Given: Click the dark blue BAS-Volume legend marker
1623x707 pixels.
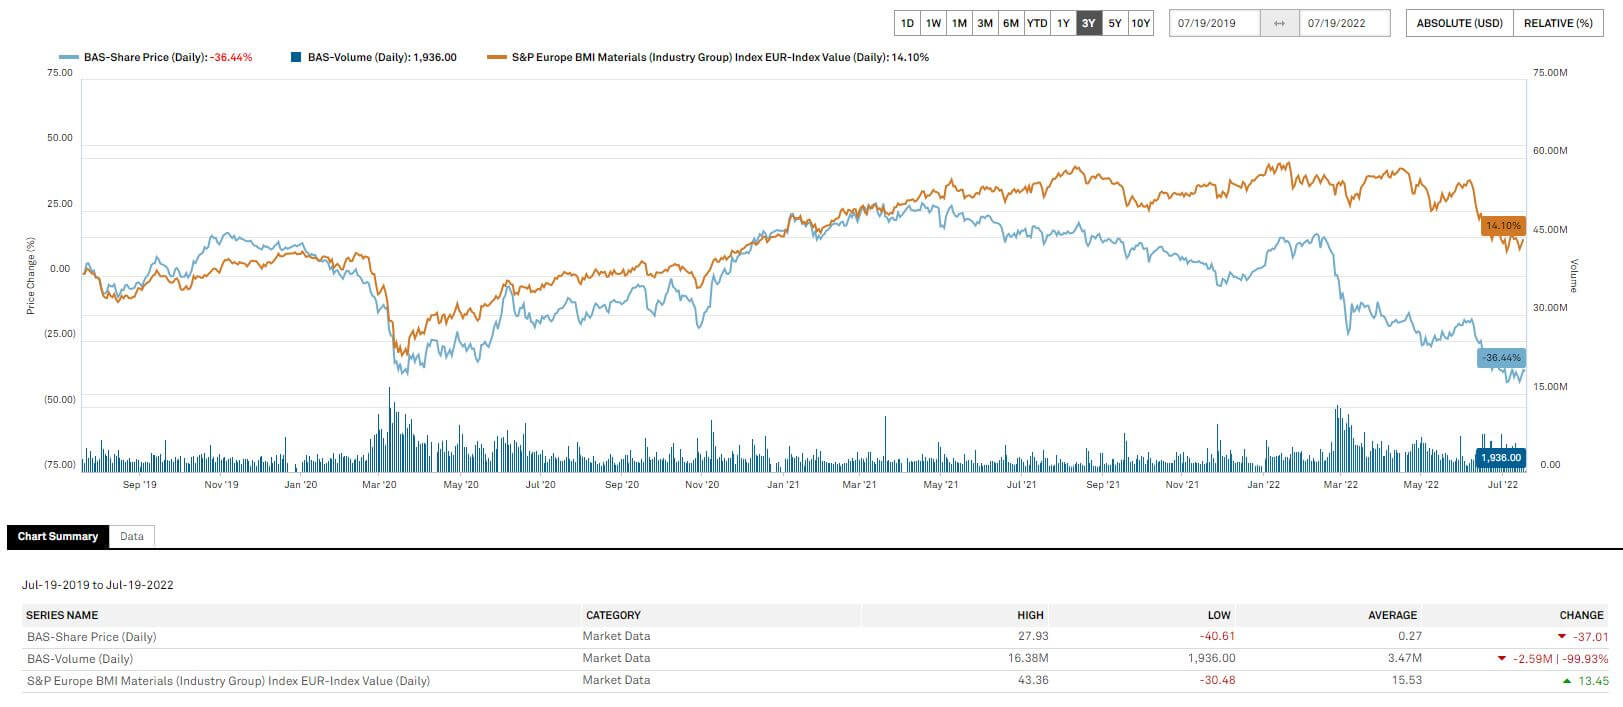Looking at the screenshot, I should [x=296, y=57].
